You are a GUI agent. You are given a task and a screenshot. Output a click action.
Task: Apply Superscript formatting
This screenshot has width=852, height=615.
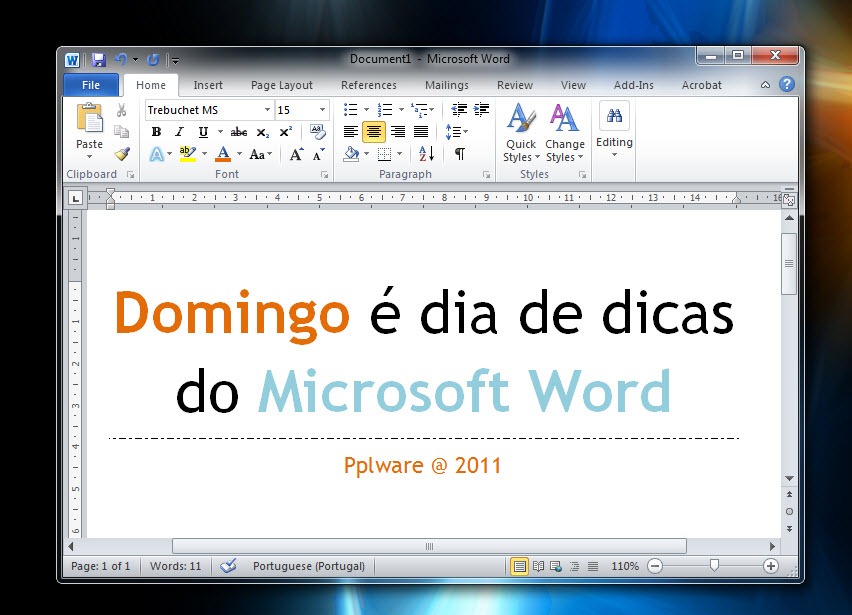pyautogui.click(x=286, y=132)
